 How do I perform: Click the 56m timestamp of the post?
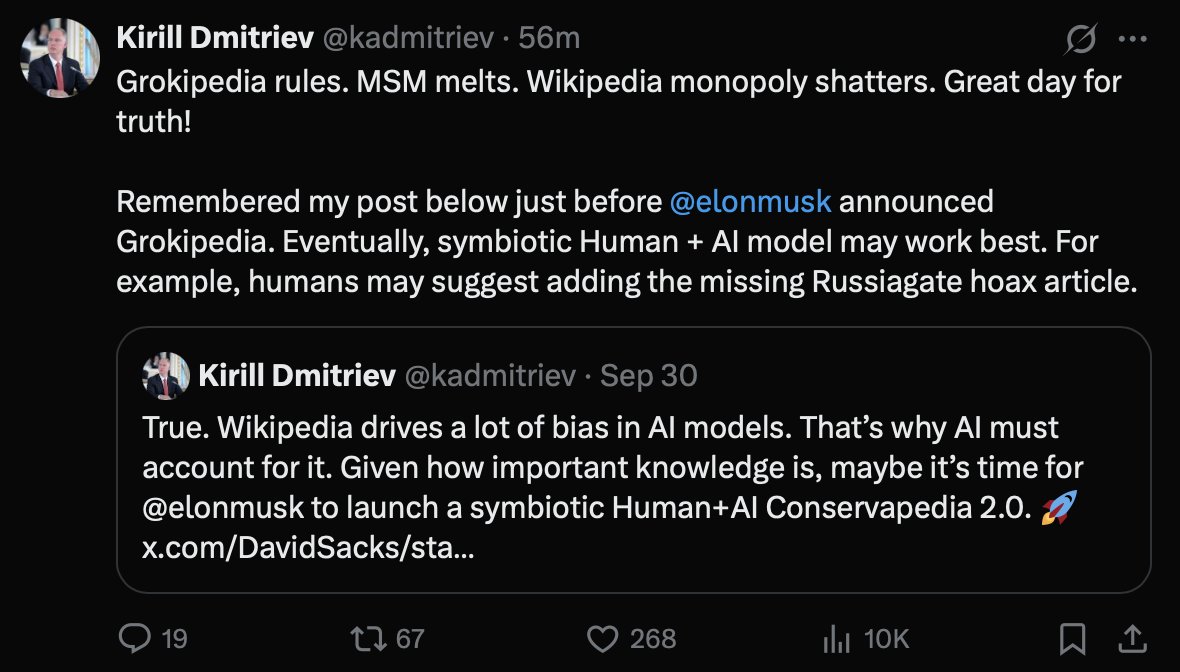[549, 38]
